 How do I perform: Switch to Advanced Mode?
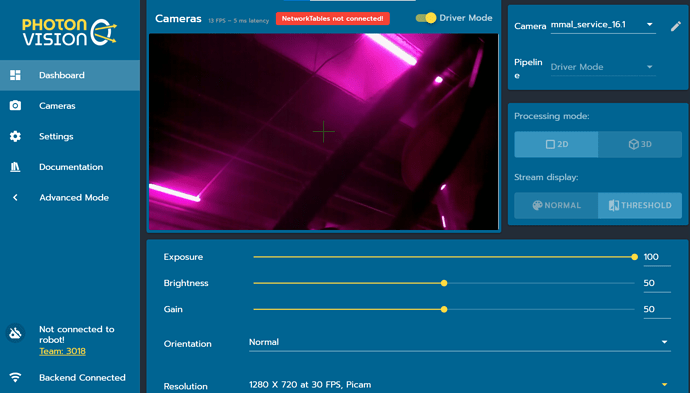click(70, 198)
